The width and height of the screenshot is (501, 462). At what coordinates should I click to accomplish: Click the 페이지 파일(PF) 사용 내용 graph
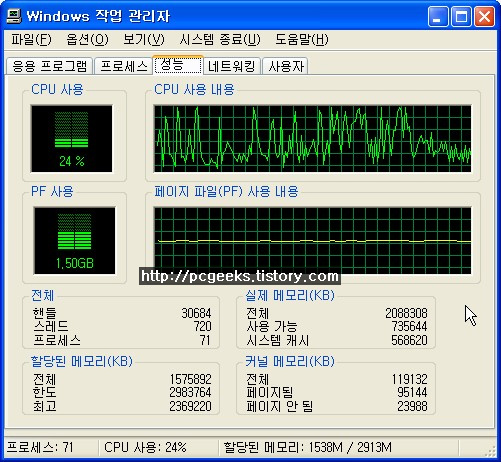point(313,241)
